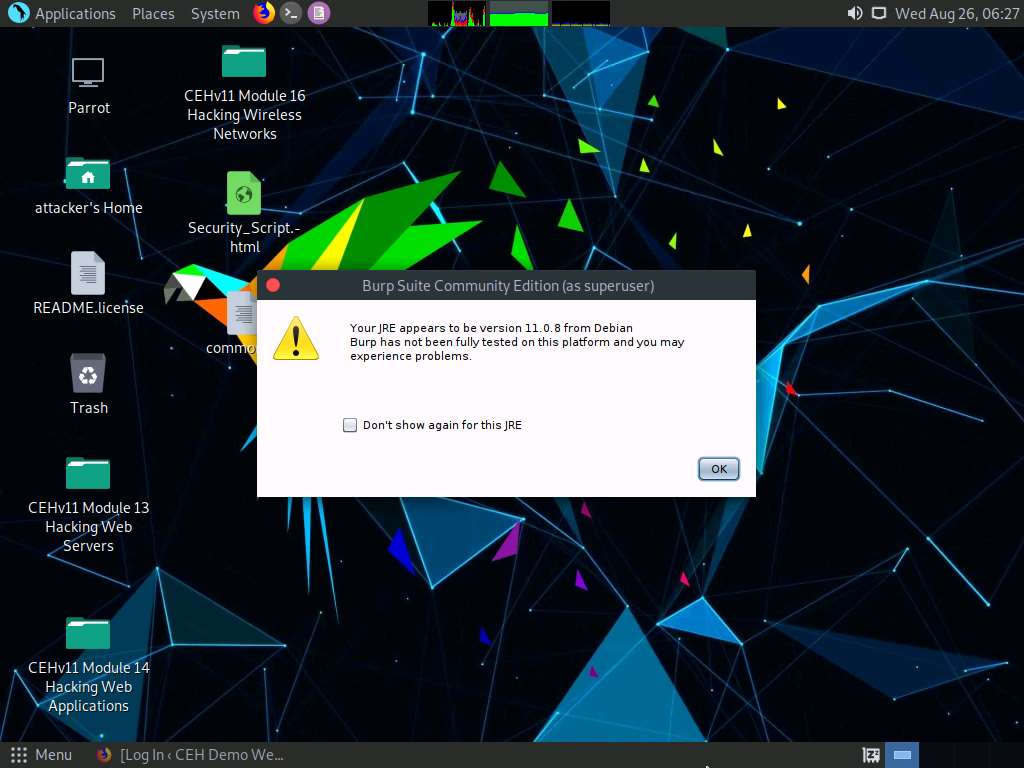Open the text editor launcher in top panel
The height and width of the screenshot is (768, 1024).
tap(318, 13)
